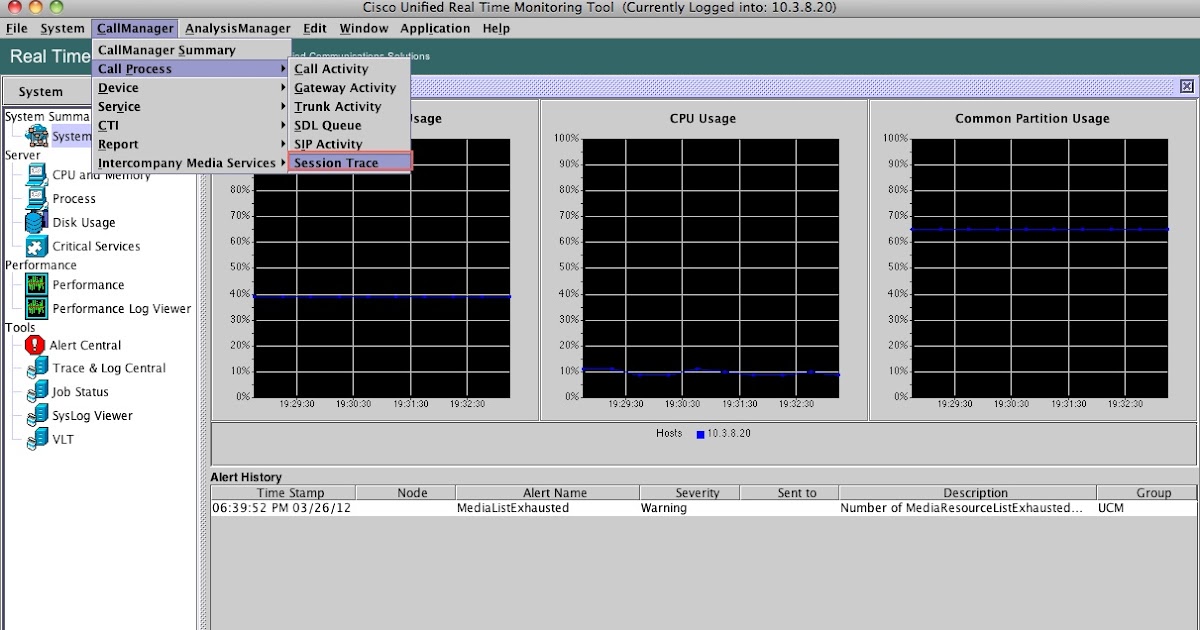Sort alerts by Description column
This screenshot has height=630, width=1200.
pos(968,493)
